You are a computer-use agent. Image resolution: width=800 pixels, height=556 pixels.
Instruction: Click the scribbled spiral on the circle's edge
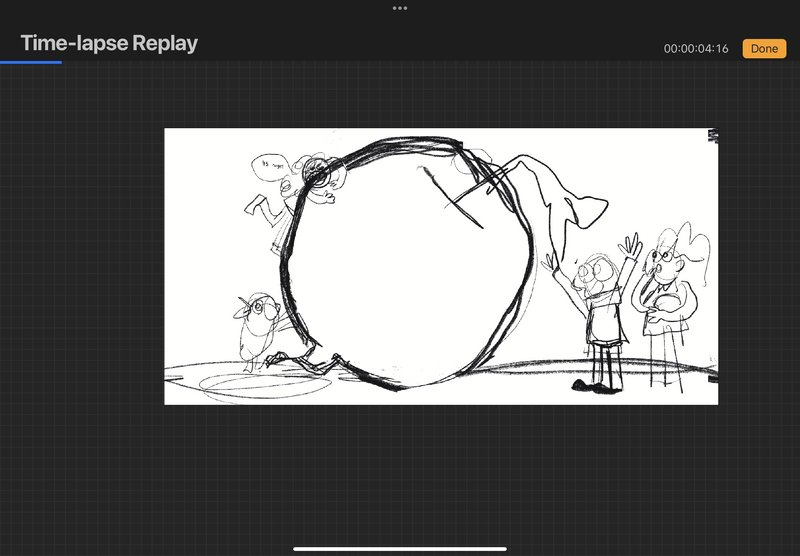[319, 175]
